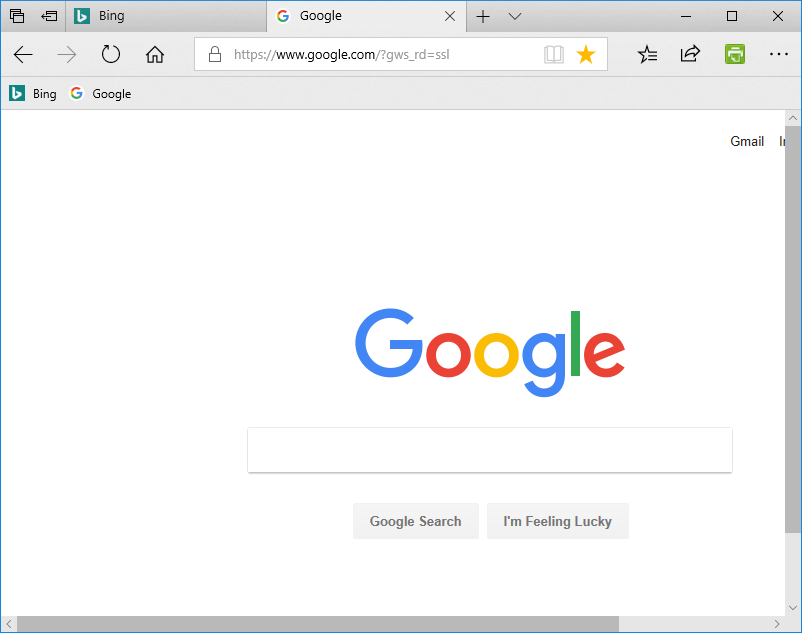Open Reading view book icon
The image size is (802, 633).
(553, 54)
